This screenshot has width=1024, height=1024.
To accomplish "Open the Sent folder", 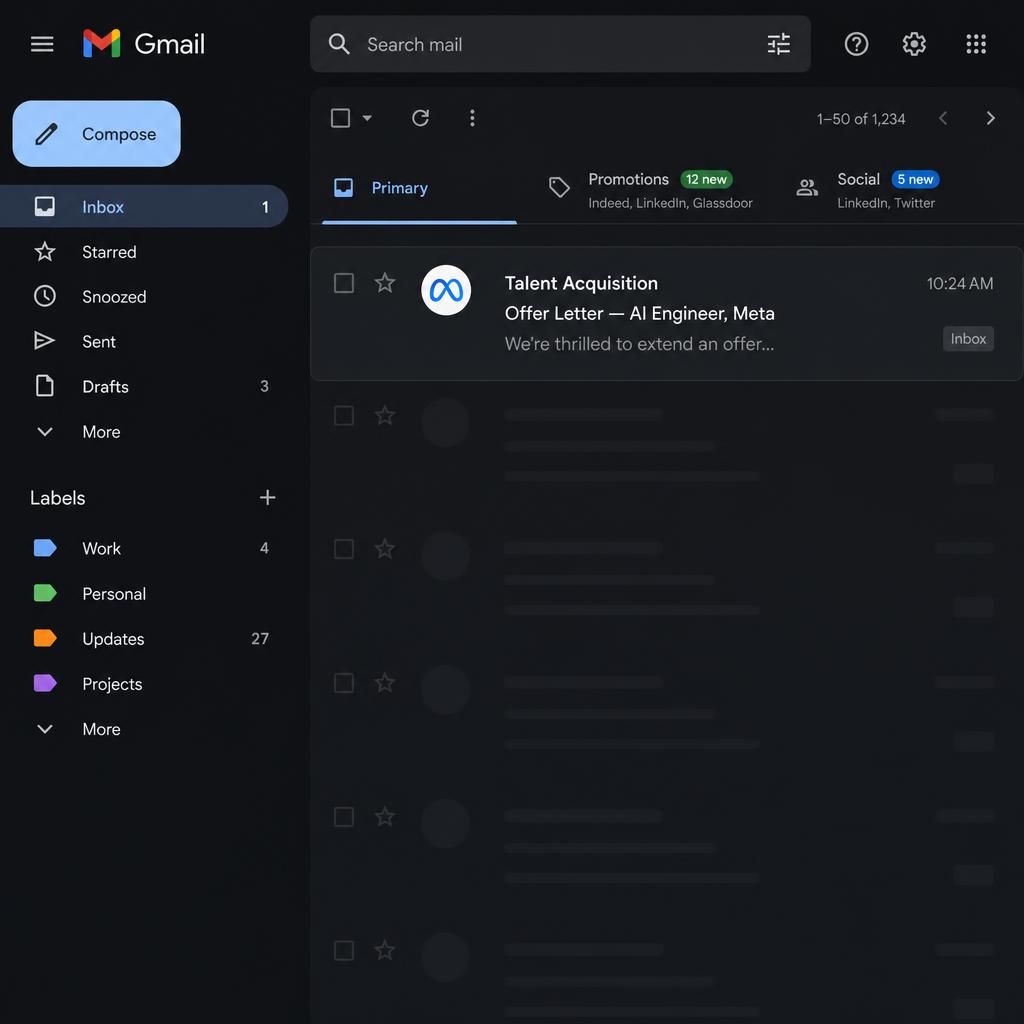I will click(x=144, y=341).
